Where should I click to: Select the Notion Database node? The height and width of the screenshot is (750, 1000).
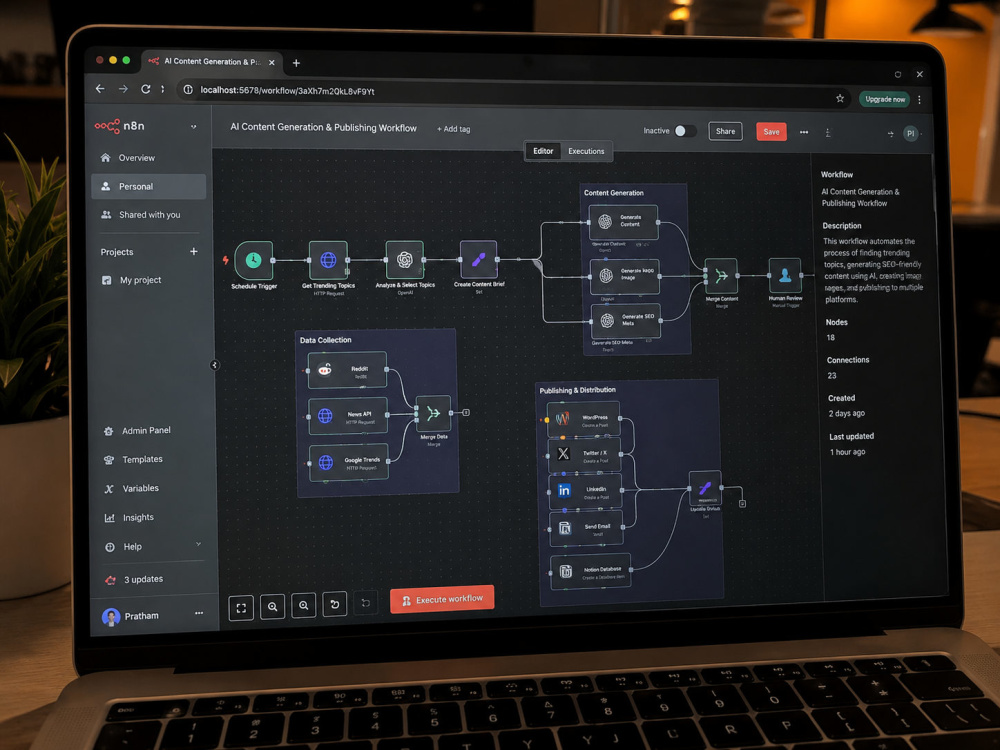591,571
